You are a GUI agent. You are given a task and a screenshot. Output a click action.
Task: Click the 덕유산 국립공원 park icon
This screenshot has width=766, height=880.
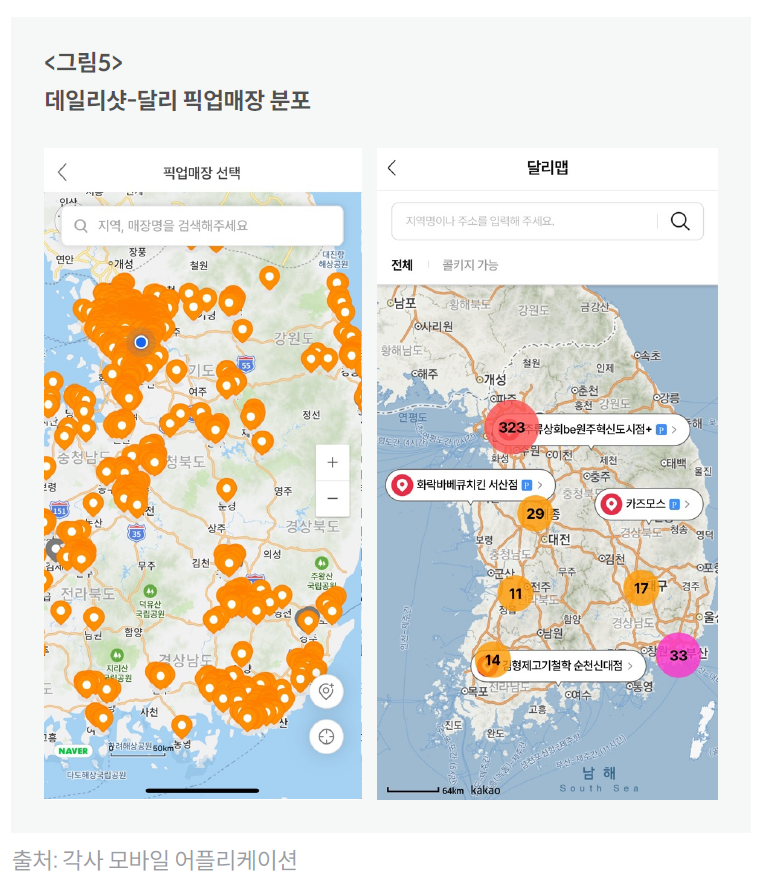[x=150, y=591]
